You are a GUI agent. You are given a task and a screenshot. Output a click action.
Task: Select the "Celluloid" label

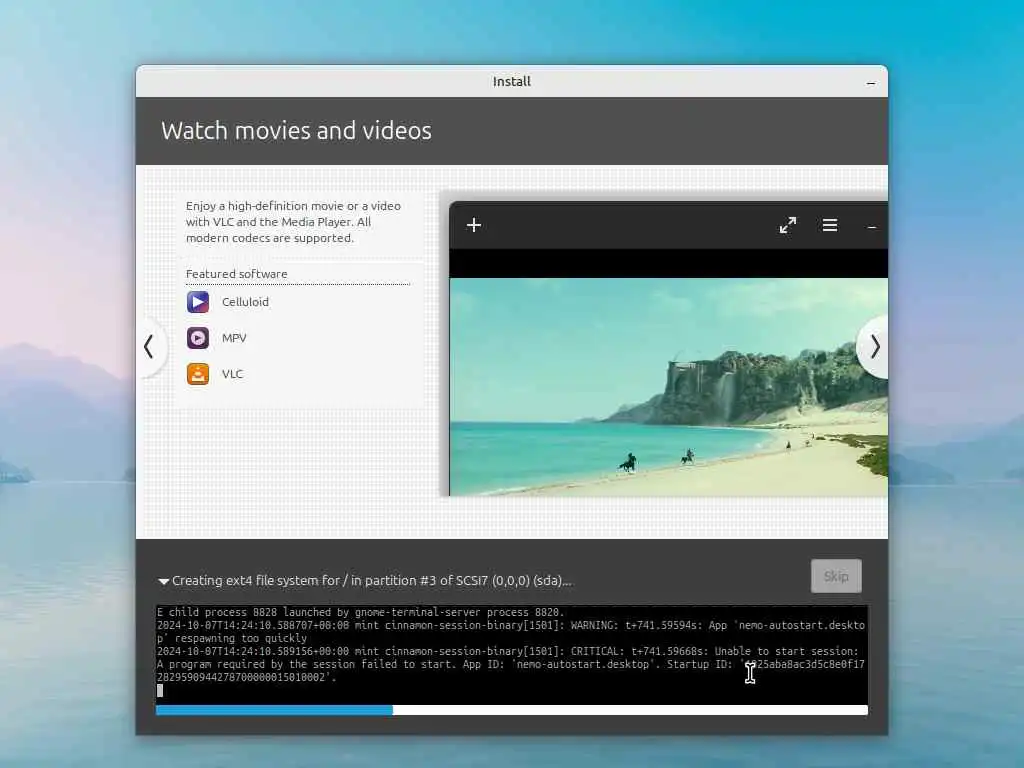(245, 302)
